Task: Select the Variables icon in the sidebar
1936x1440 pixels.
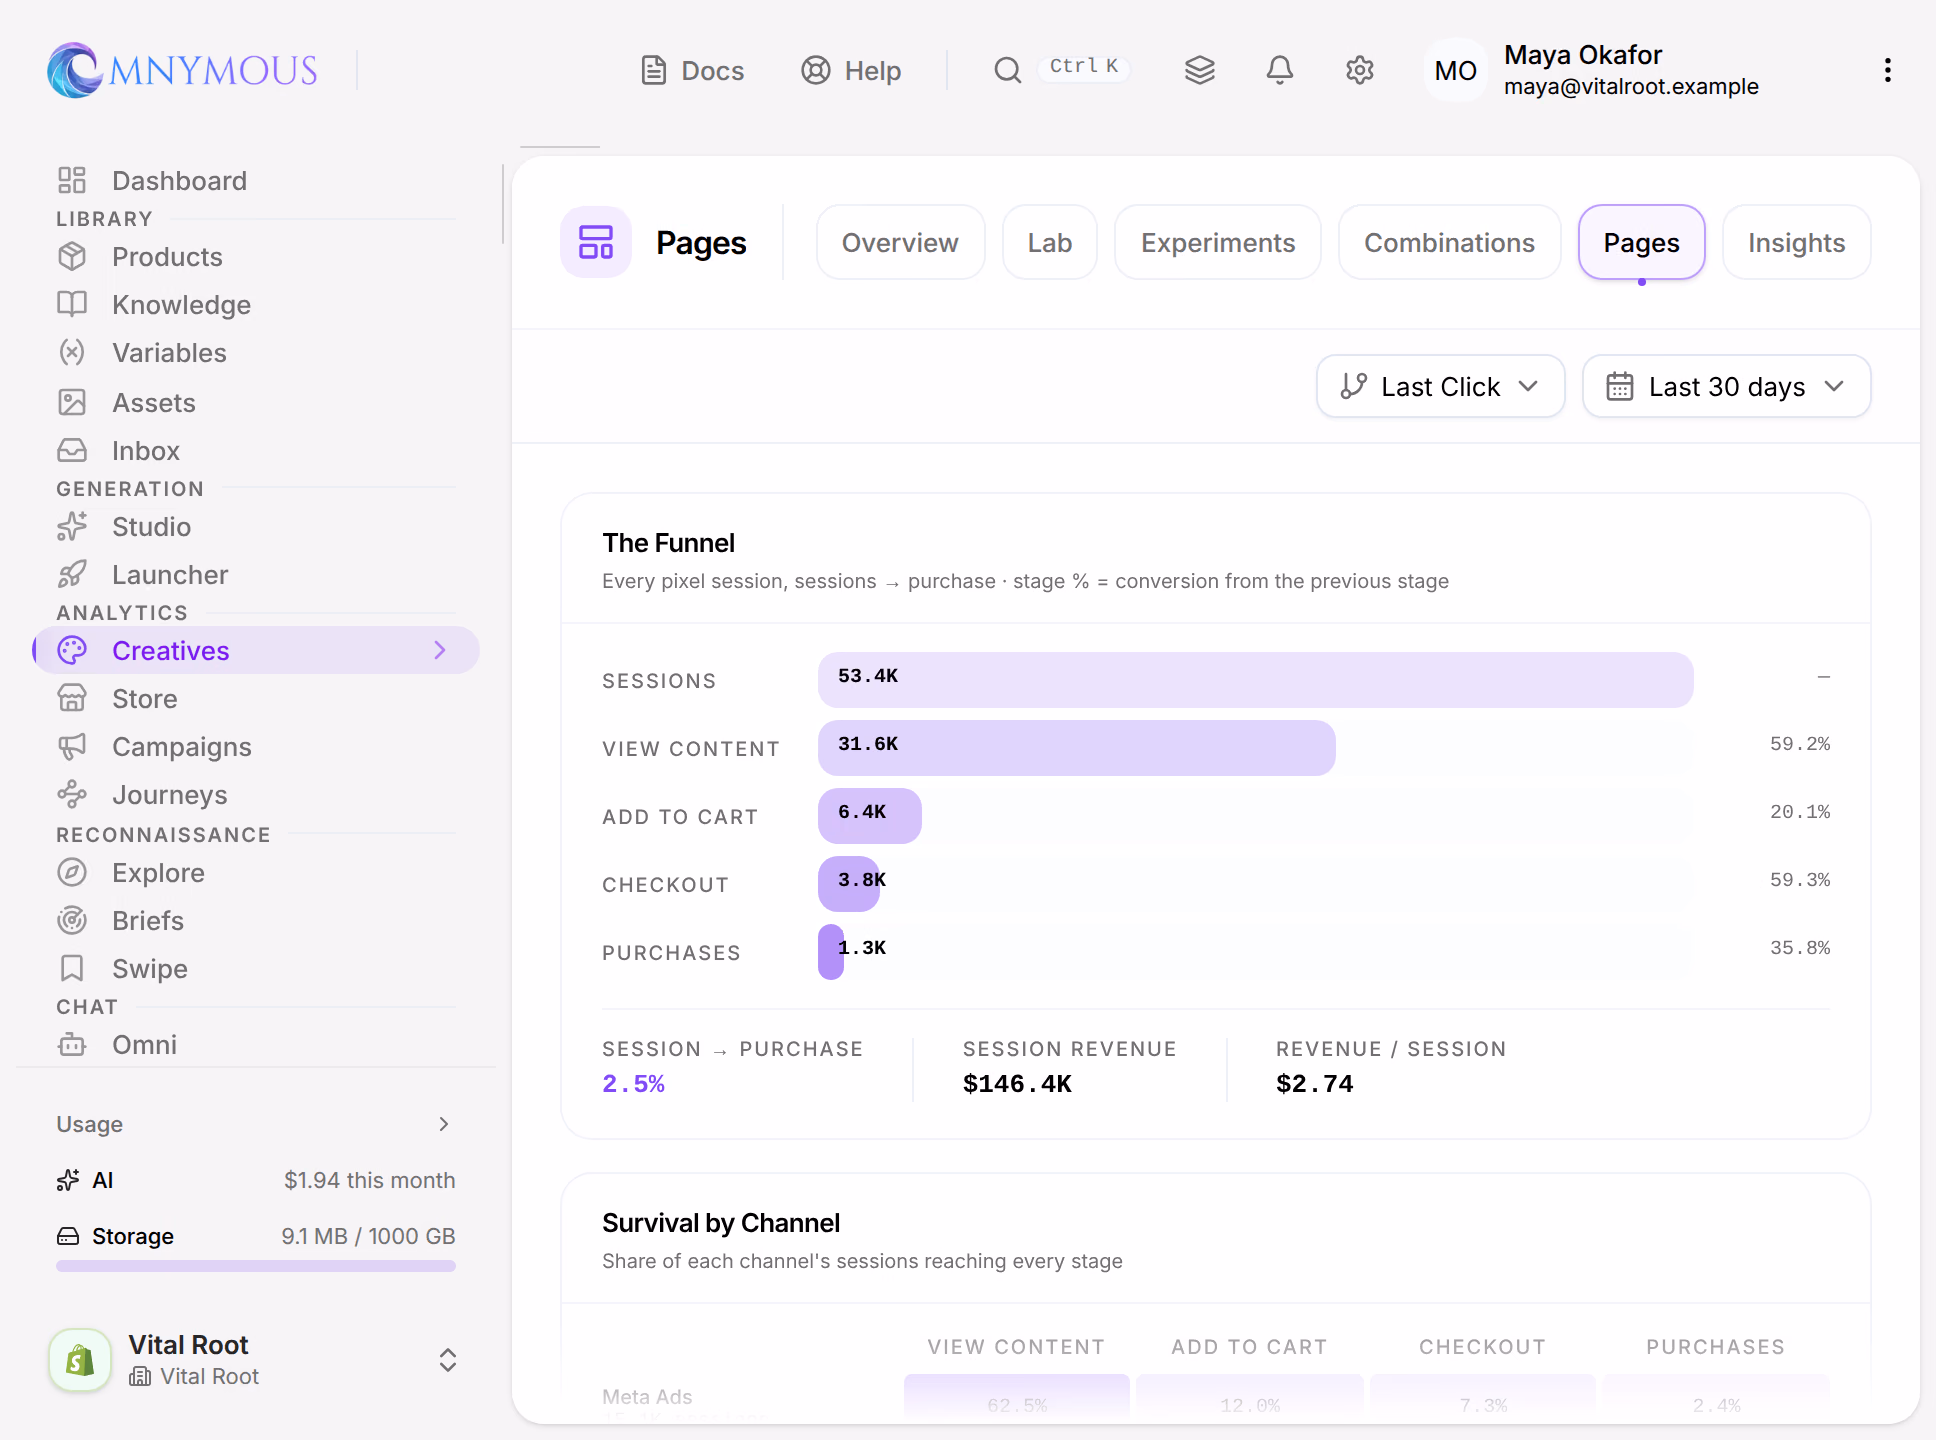Action: [x=72, y=352]
